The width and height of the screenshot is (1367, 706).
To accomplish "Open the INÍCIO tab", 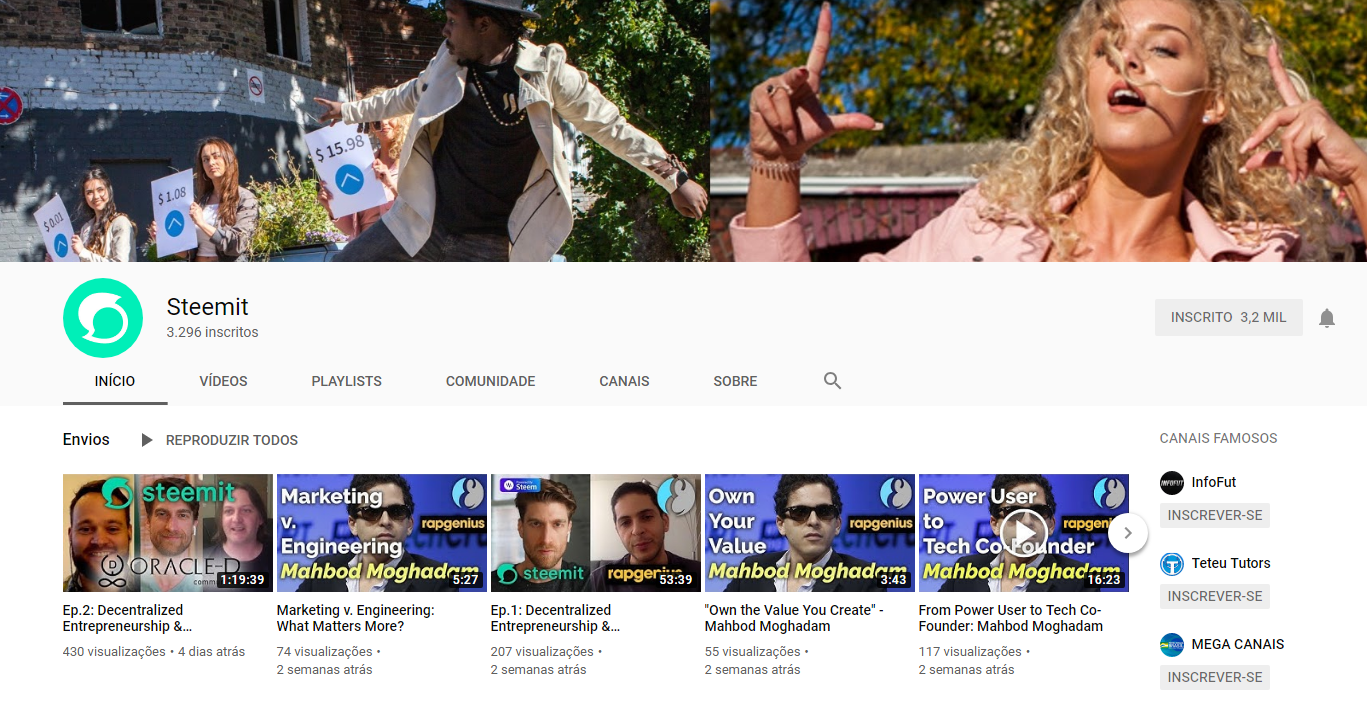I will click(x=115, y=381).
